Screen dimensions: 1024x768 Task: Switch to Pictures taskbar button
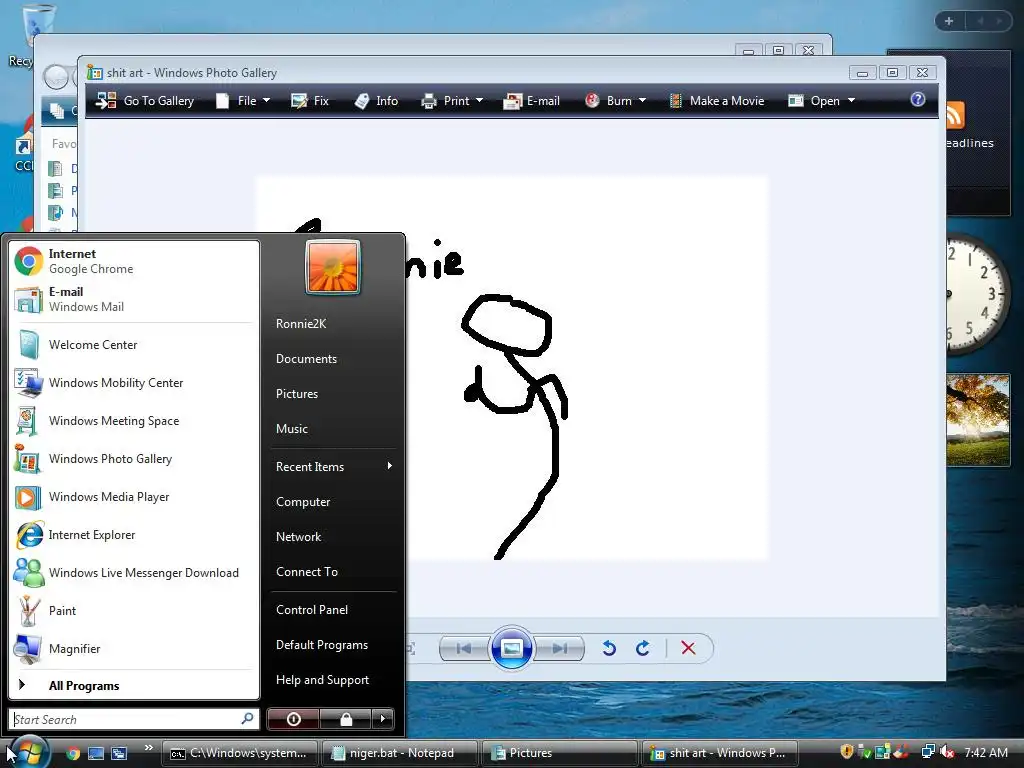click(x=560, y=753)
